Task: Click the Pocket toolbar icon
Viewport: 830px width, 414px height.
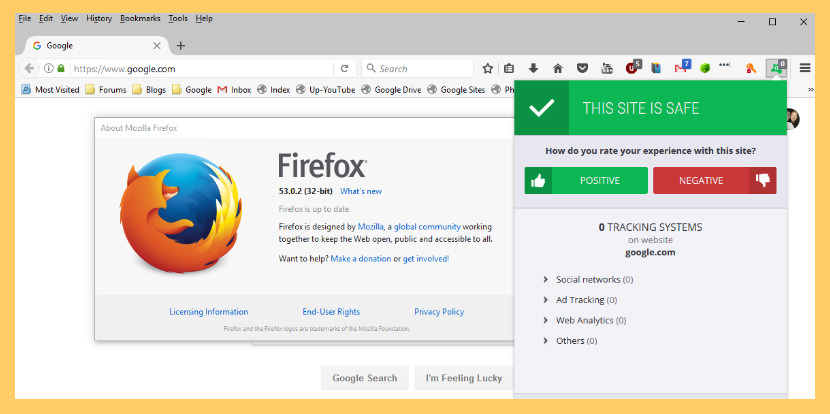Action: point(582,69)
